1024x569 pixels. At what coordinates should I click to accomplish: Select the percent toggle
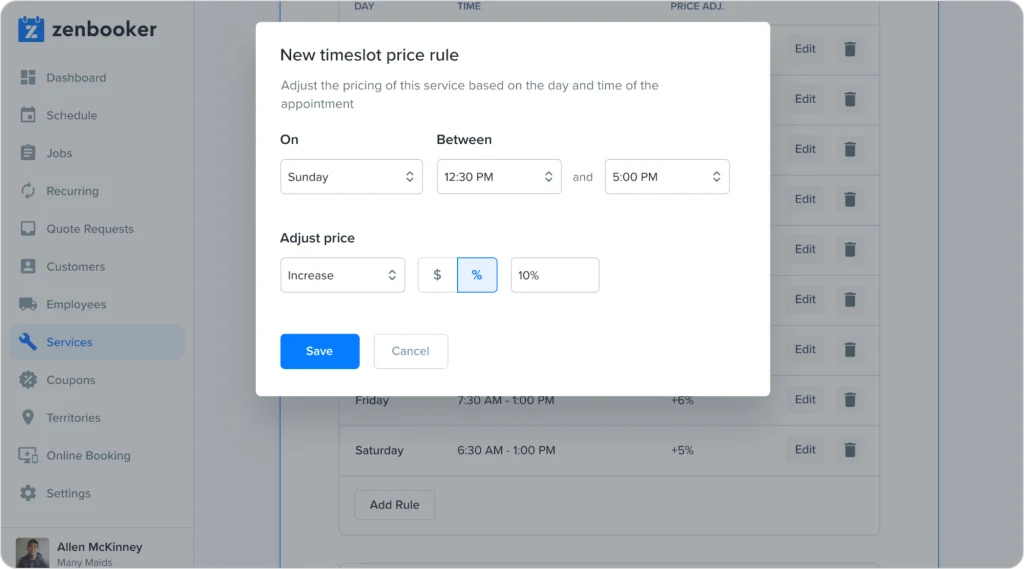(x=477, y=275)
